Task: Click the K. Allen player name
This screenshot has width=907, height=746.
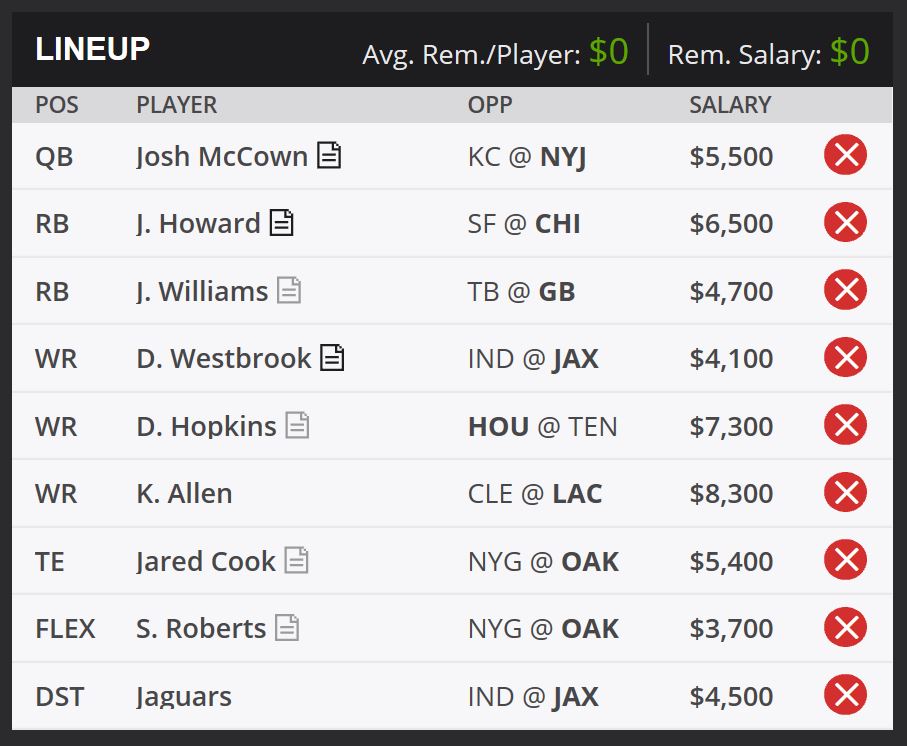Action: click(184, 494)
